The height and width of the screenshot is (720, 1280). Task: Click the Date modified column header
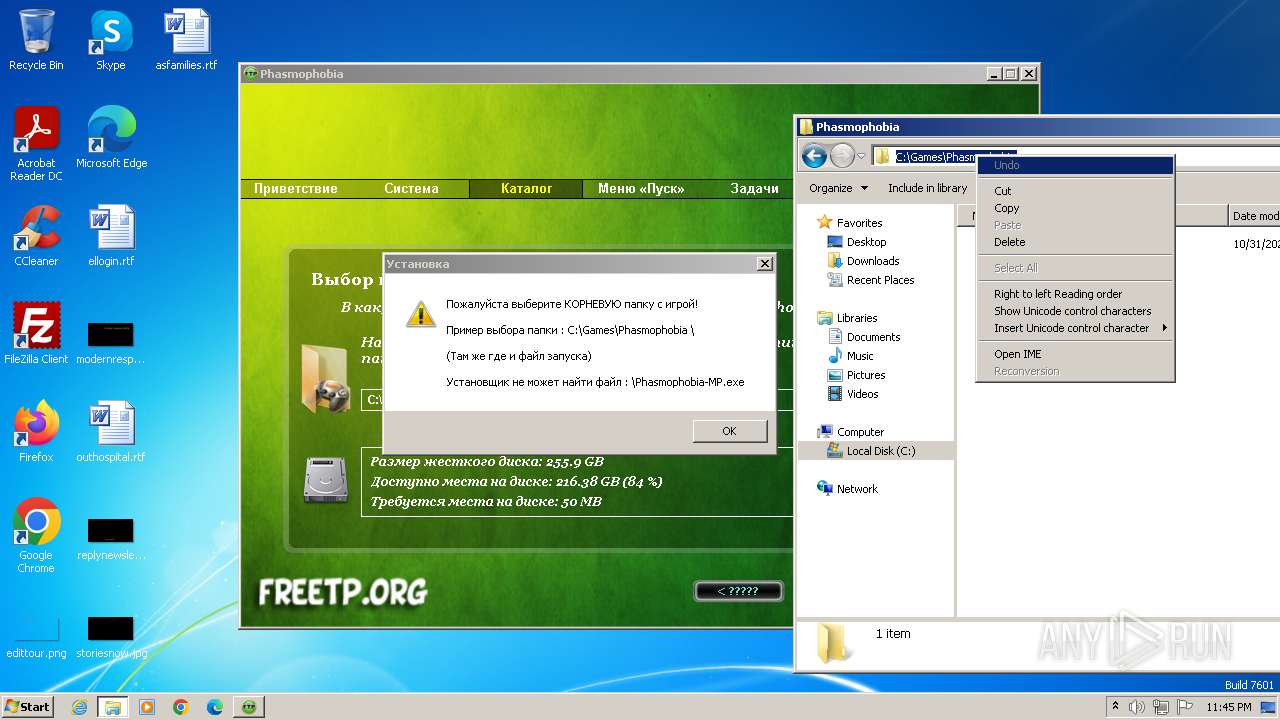(1255, 216)
